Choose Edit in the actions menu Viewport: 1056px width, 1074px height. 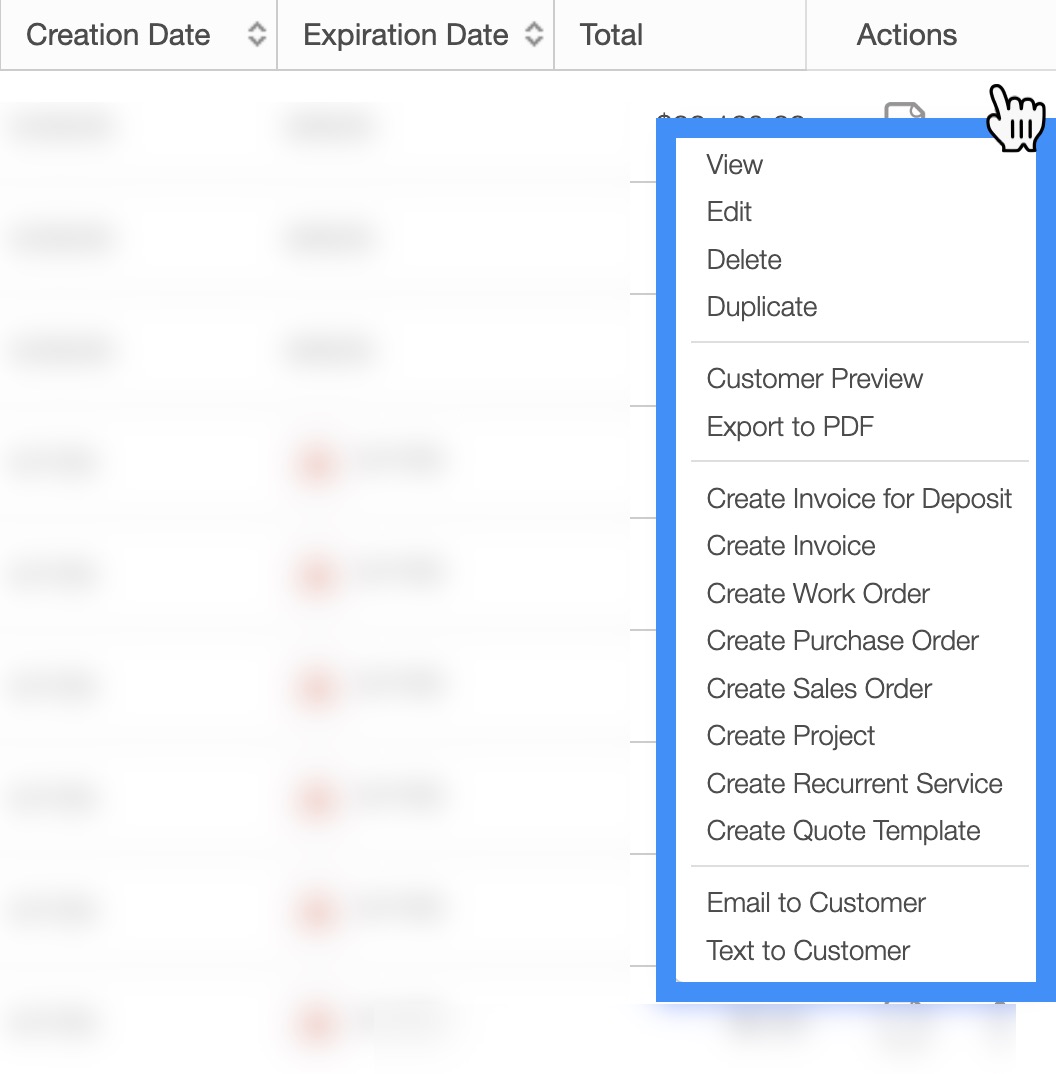pyautogui.click(x=729, y=212)
